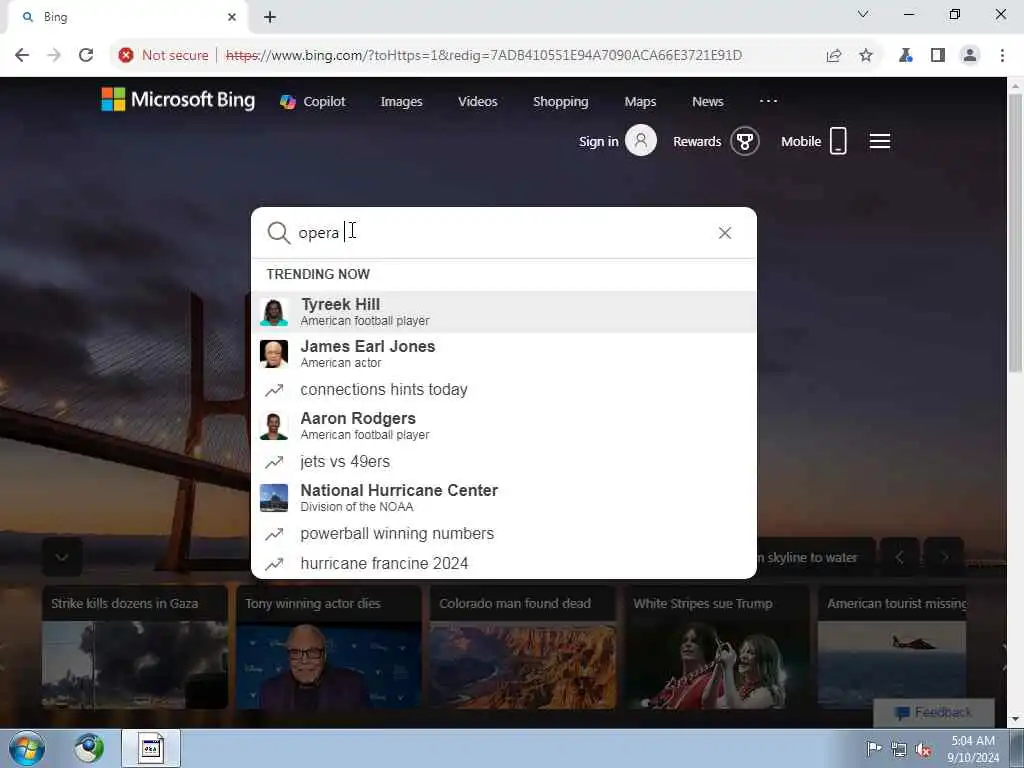Screen dimensions: 1024x768
Task: Open Colorado man found dead story
Action: click(522, 648)
